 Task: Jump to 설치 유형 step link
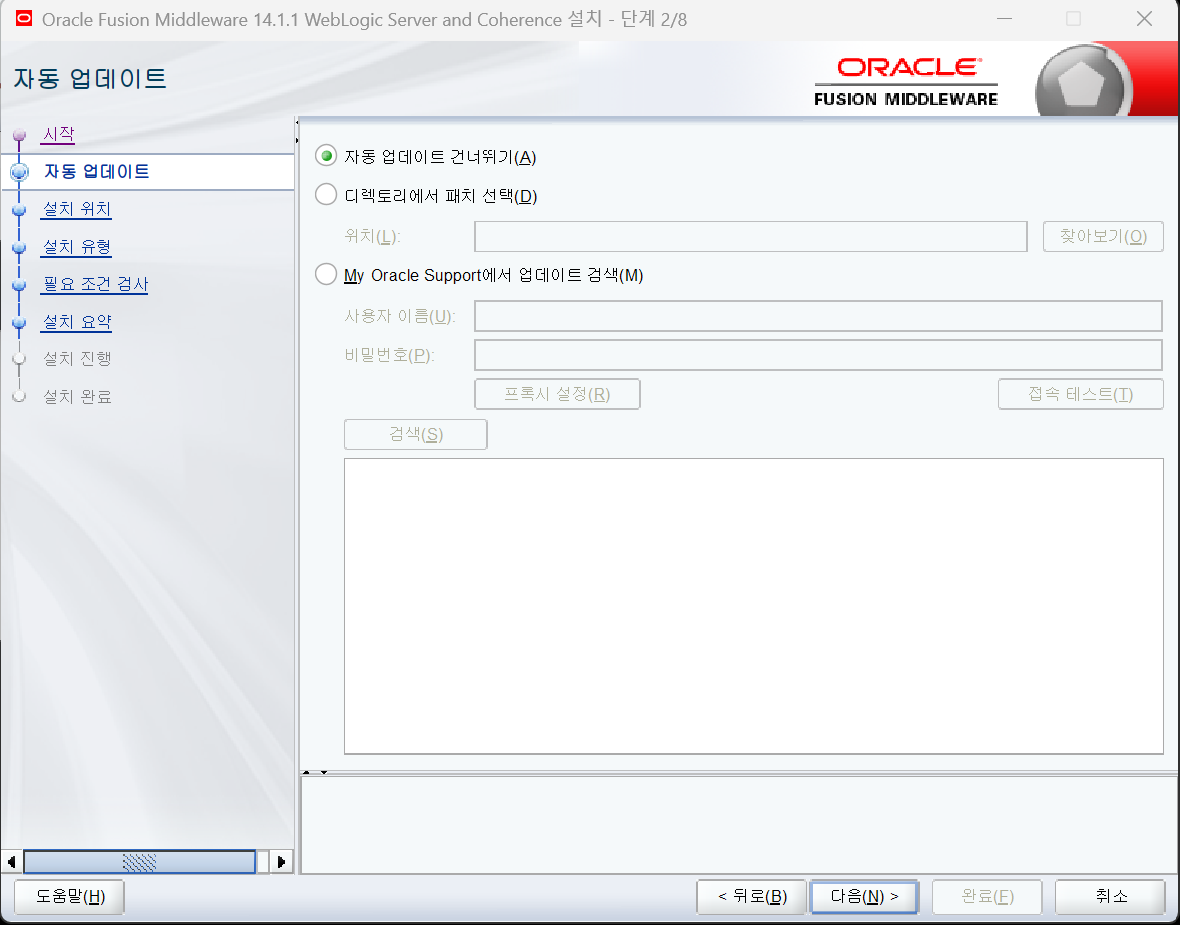click(x=77, y=247)
